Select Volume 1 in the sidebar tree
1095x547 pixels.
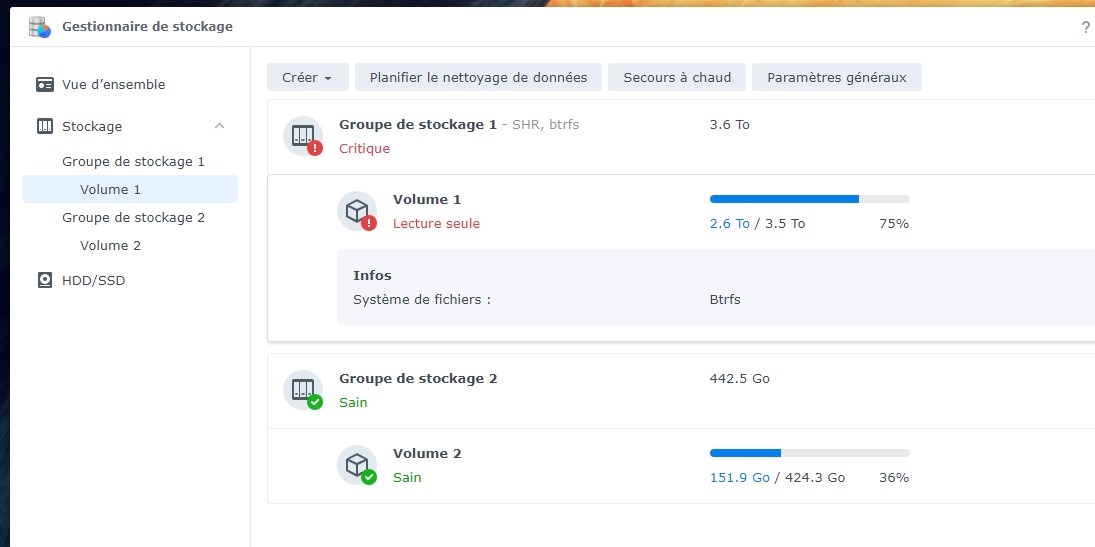pos(110,189)
